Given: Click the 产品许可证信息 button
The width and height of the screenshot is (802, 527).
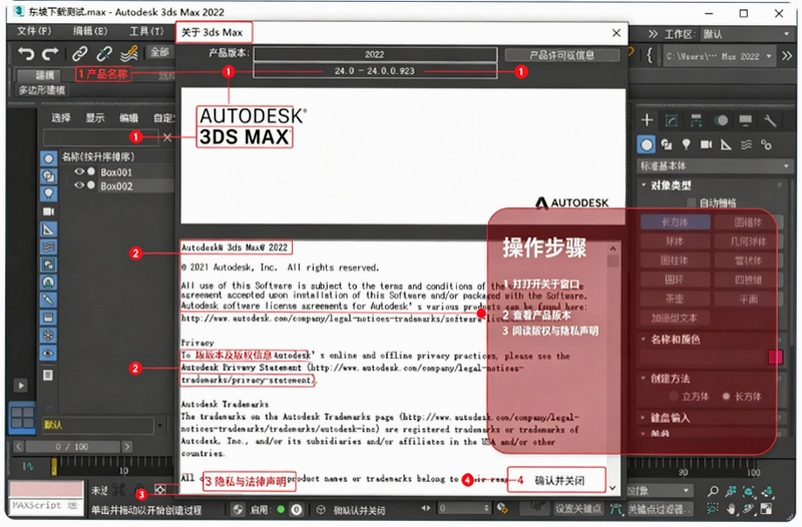Looking at the screenshot, I should [x=562, y=55].
